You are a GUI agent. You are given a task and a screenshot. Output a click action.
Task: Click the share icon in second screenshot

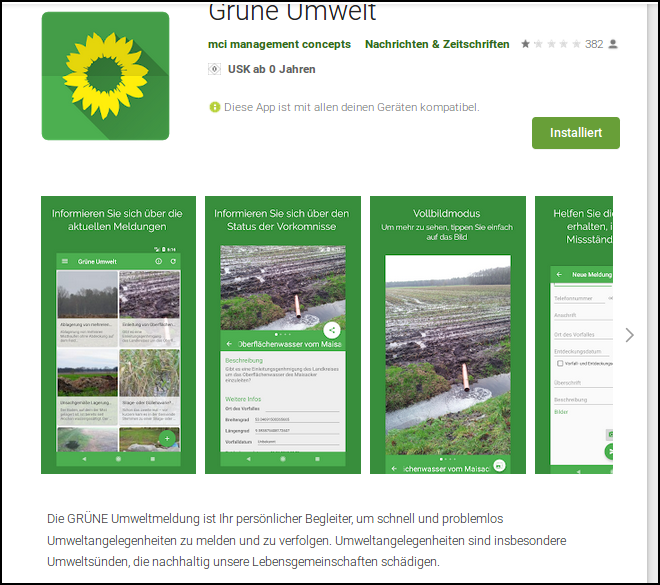click(x=332, y=330)
